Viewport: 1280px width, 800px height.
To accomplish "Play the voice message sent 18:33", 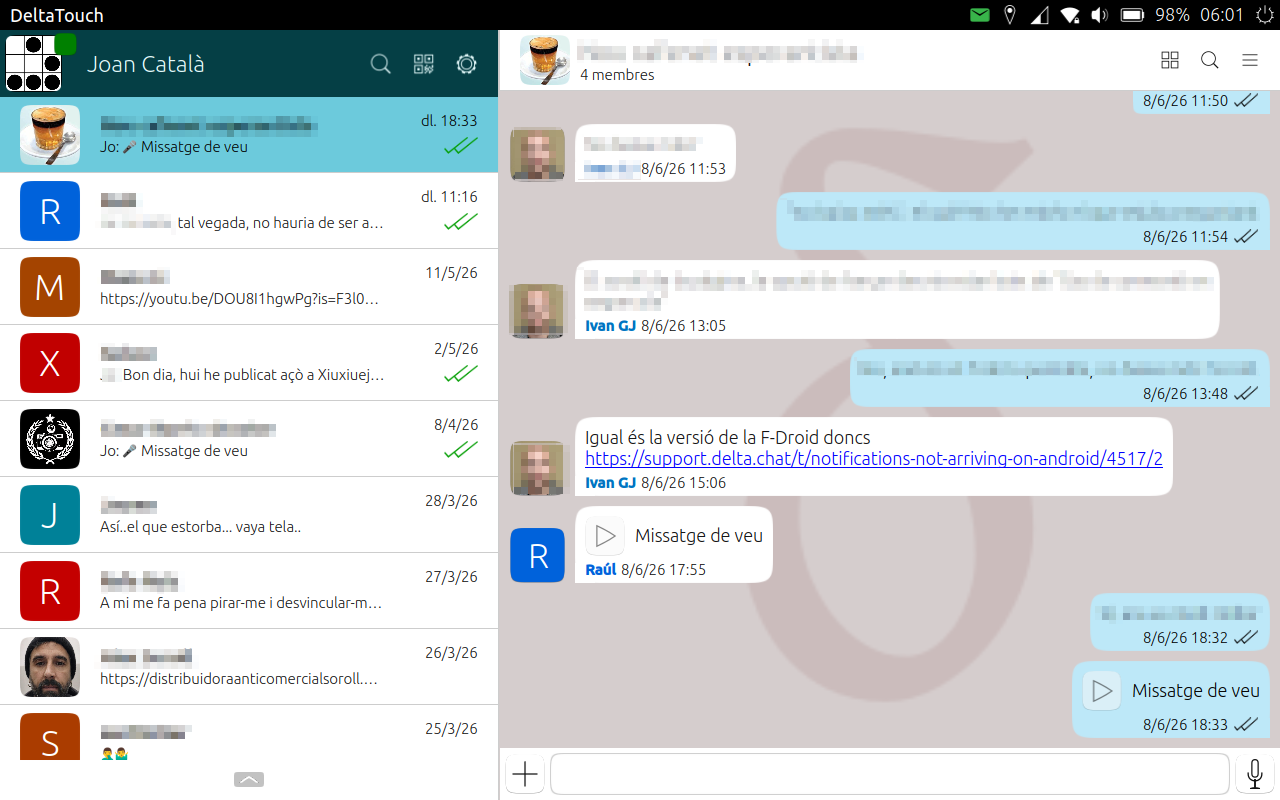I will click(1102, 690).
